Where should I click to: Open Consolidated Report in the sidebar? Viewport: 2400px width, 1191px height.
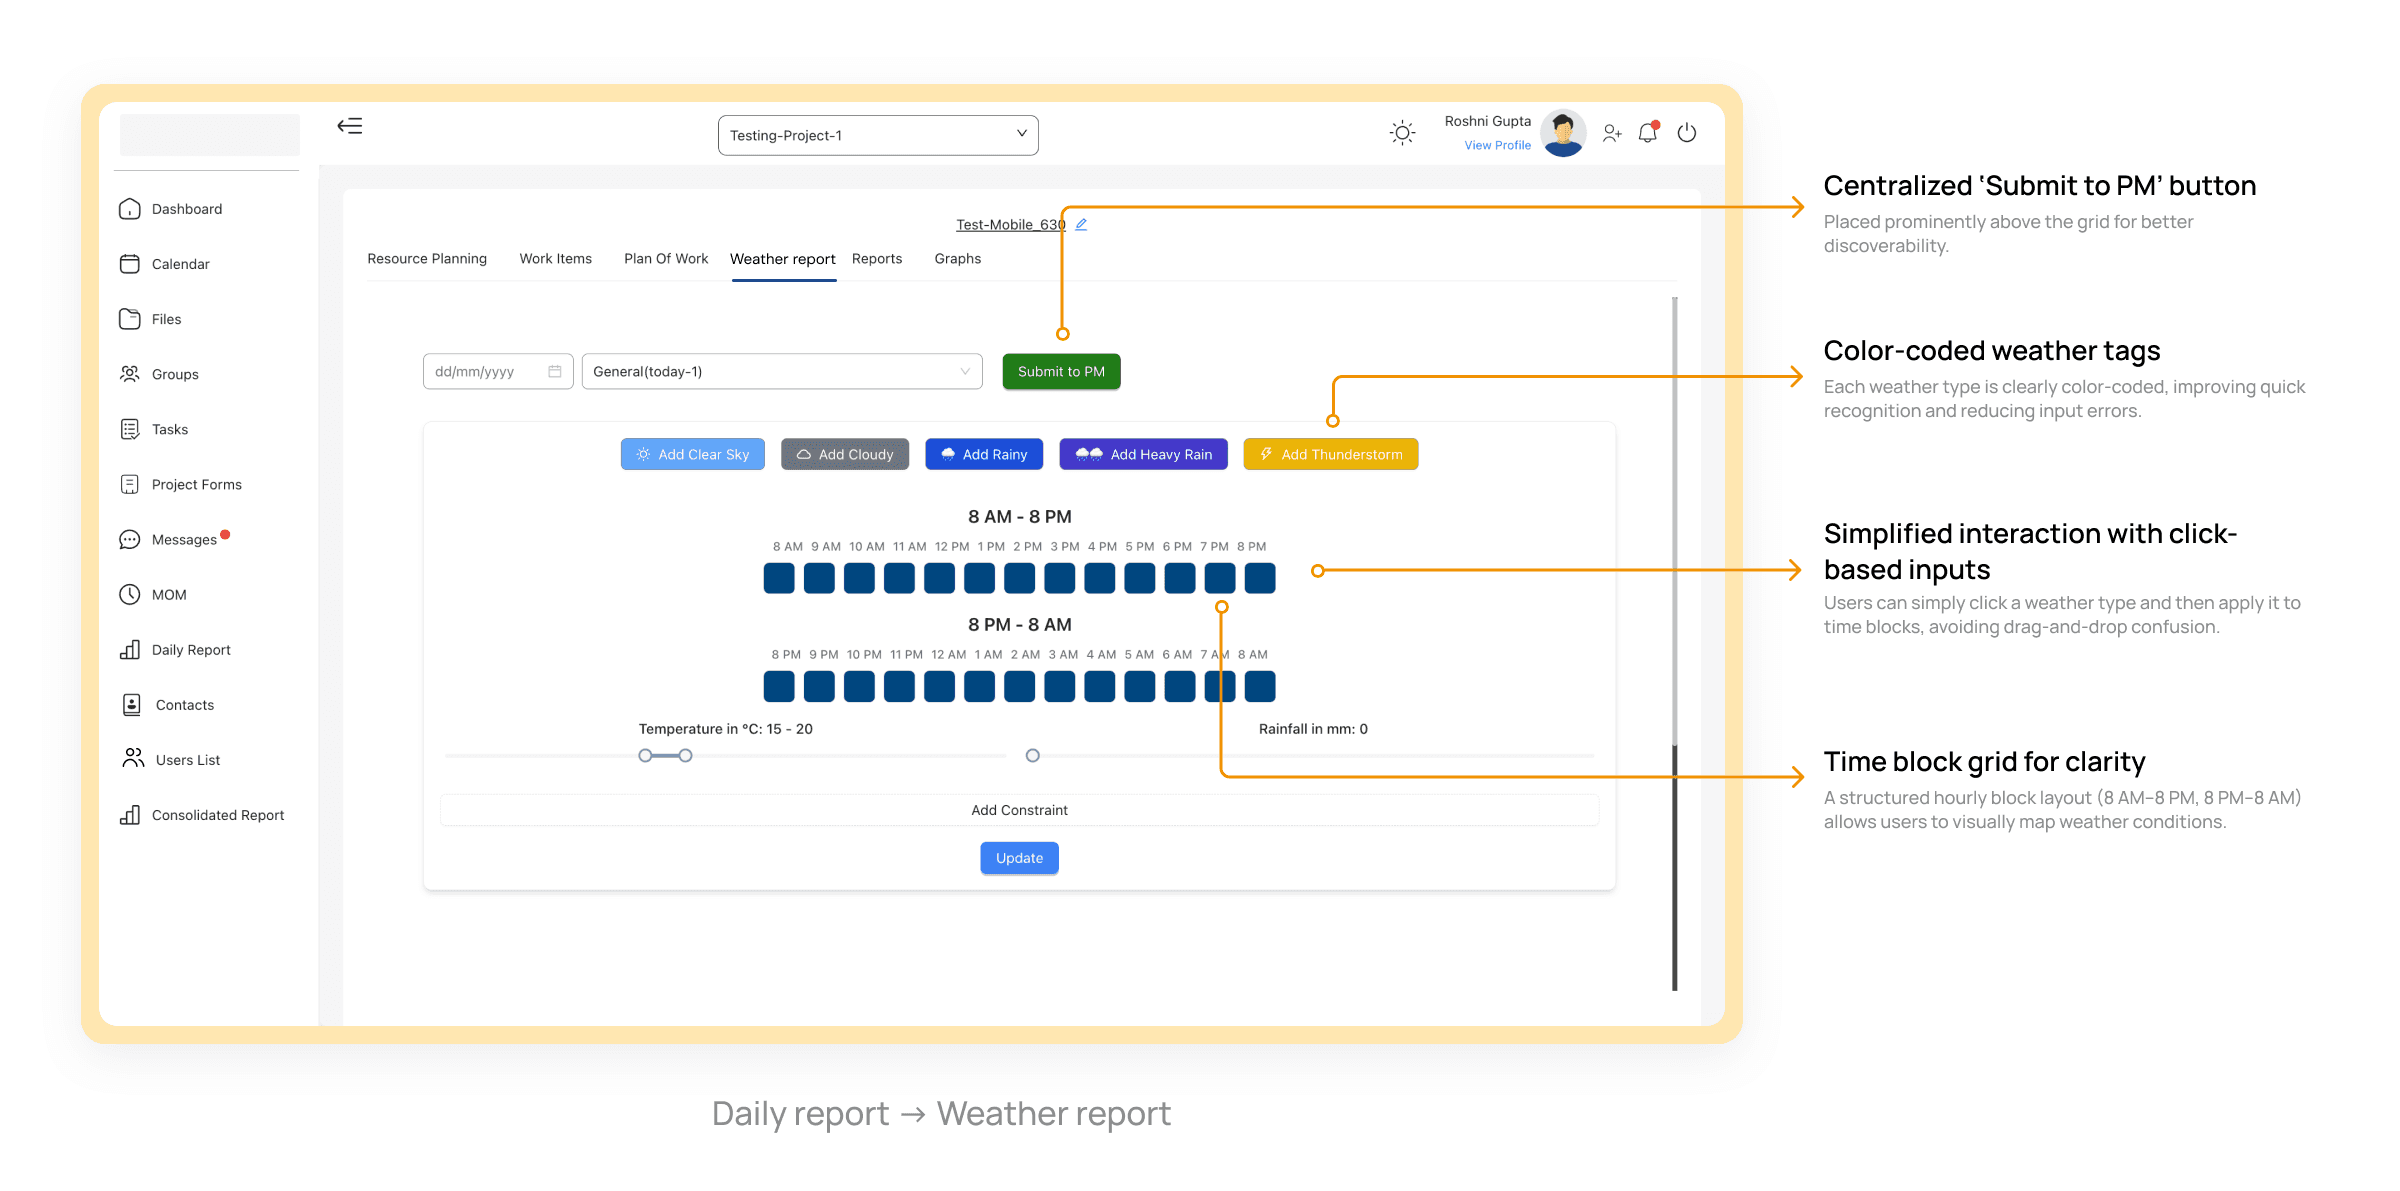(217, 815)
